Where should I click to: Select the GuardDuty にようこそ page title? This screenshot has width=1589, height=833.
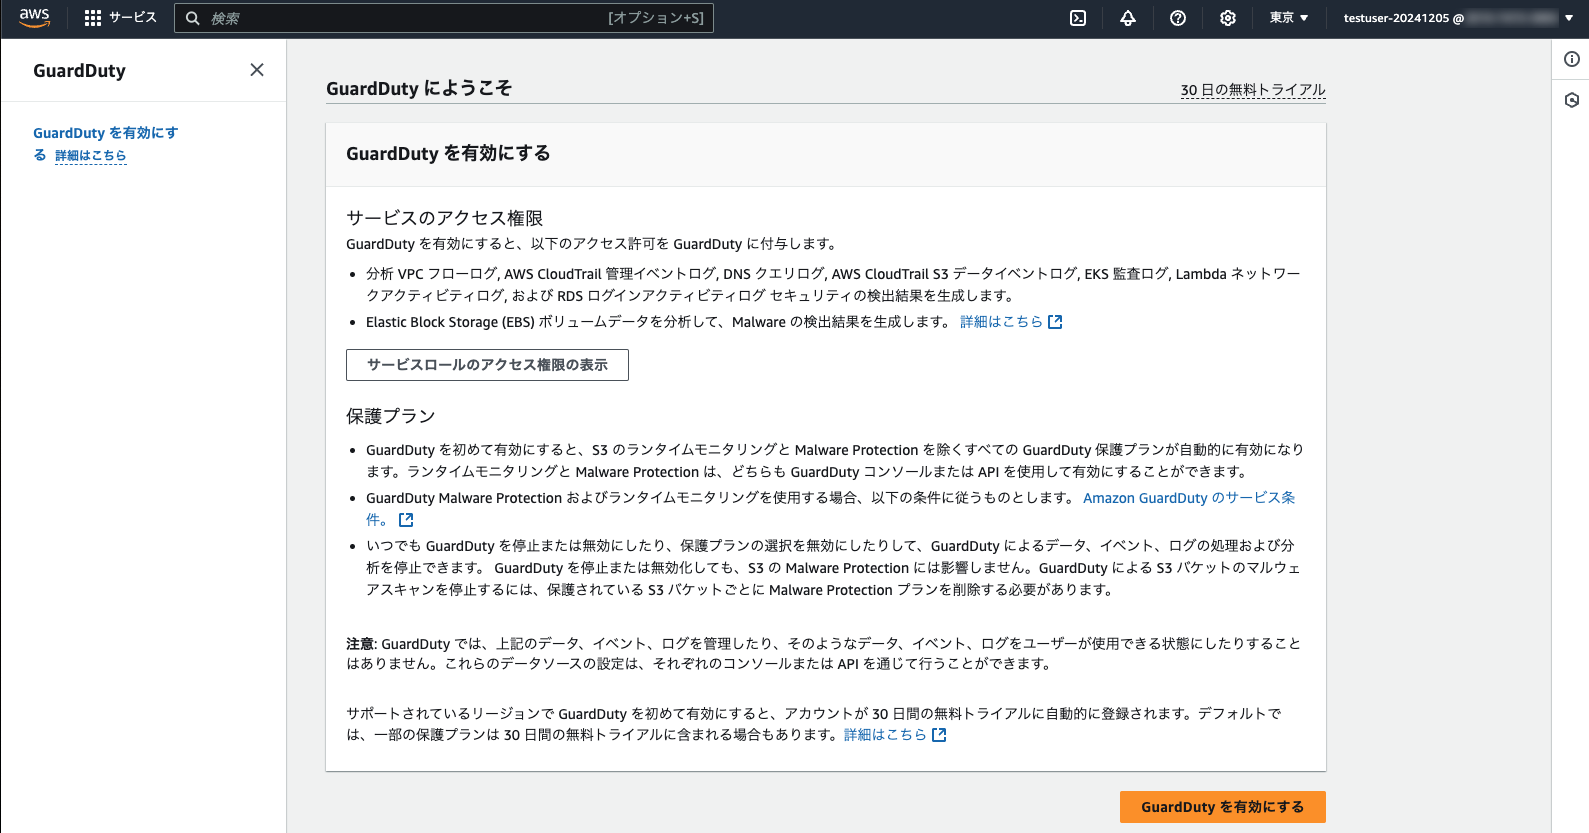419,88
